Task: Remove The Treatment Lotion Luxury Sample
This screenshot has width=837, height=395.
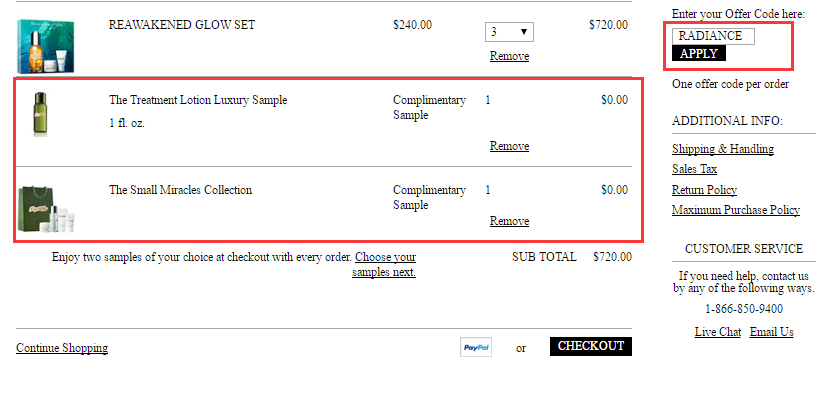Action: pos(509,146)
